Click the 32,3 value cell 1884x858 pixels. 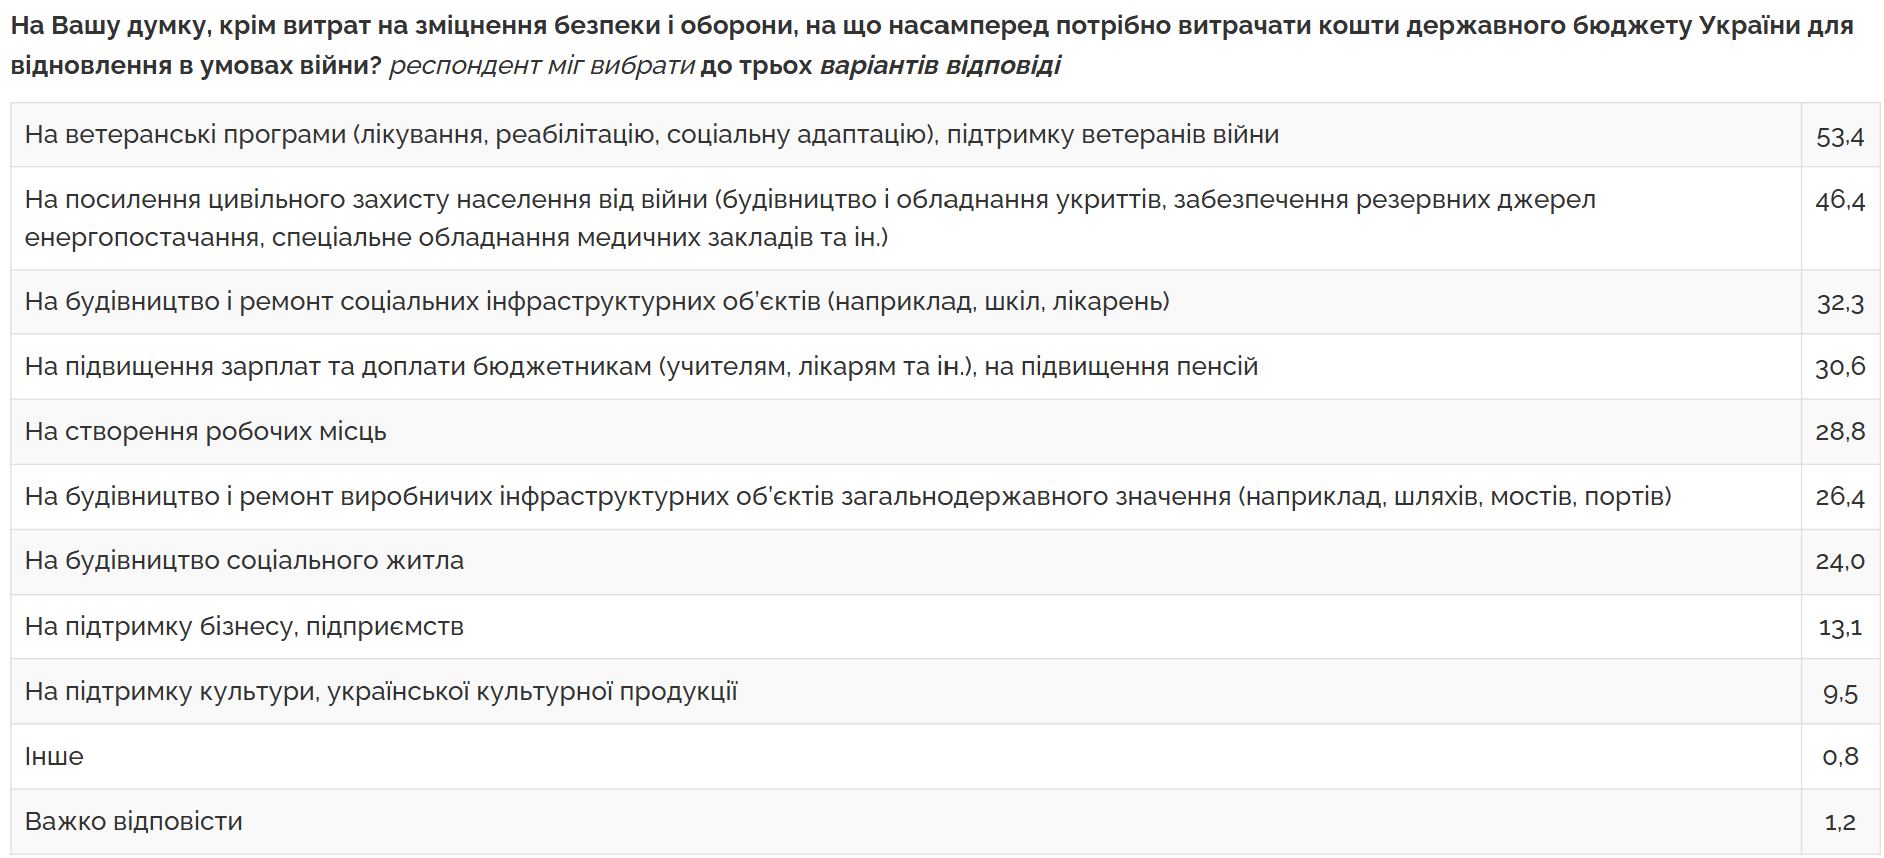click(1839, 303)
